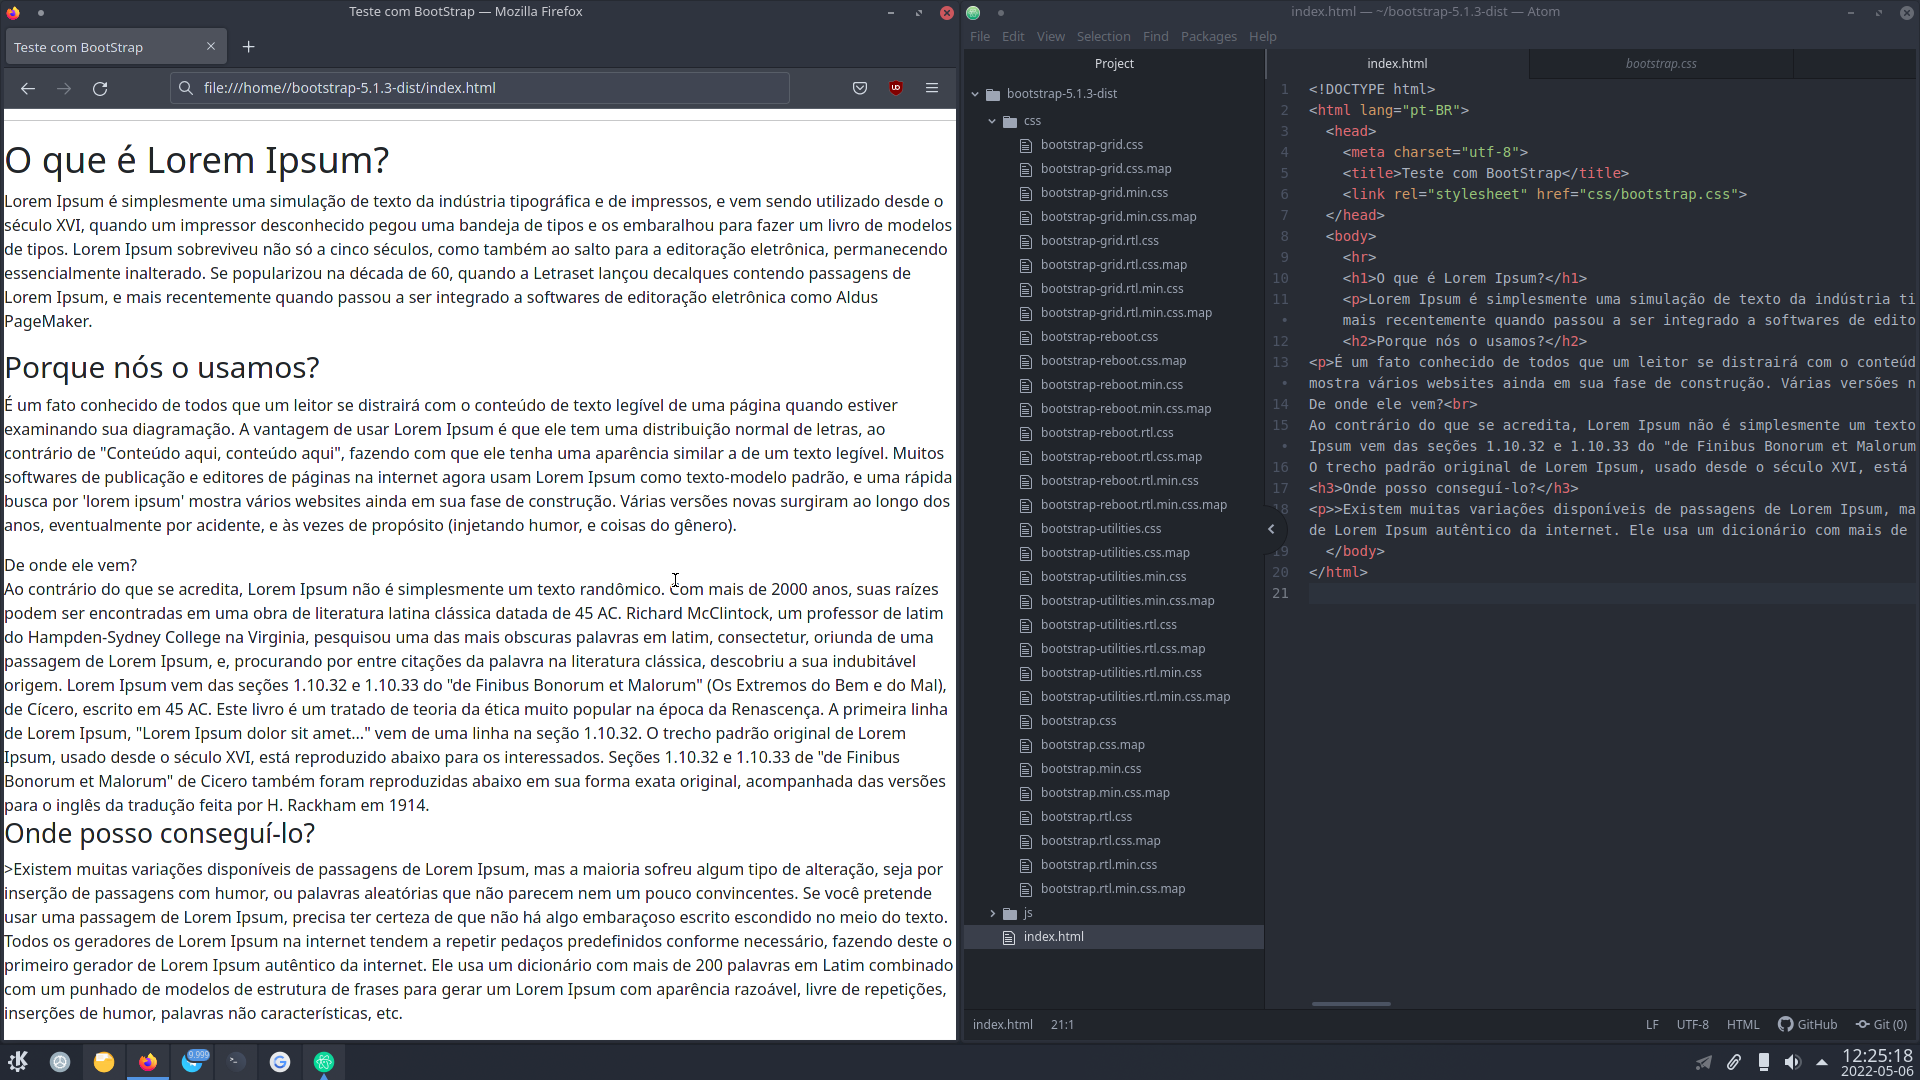Image resolution: width=1920 pixels, height=1080 pixels.
Task: Reload the Firefox page
Action: click(100, 88)
